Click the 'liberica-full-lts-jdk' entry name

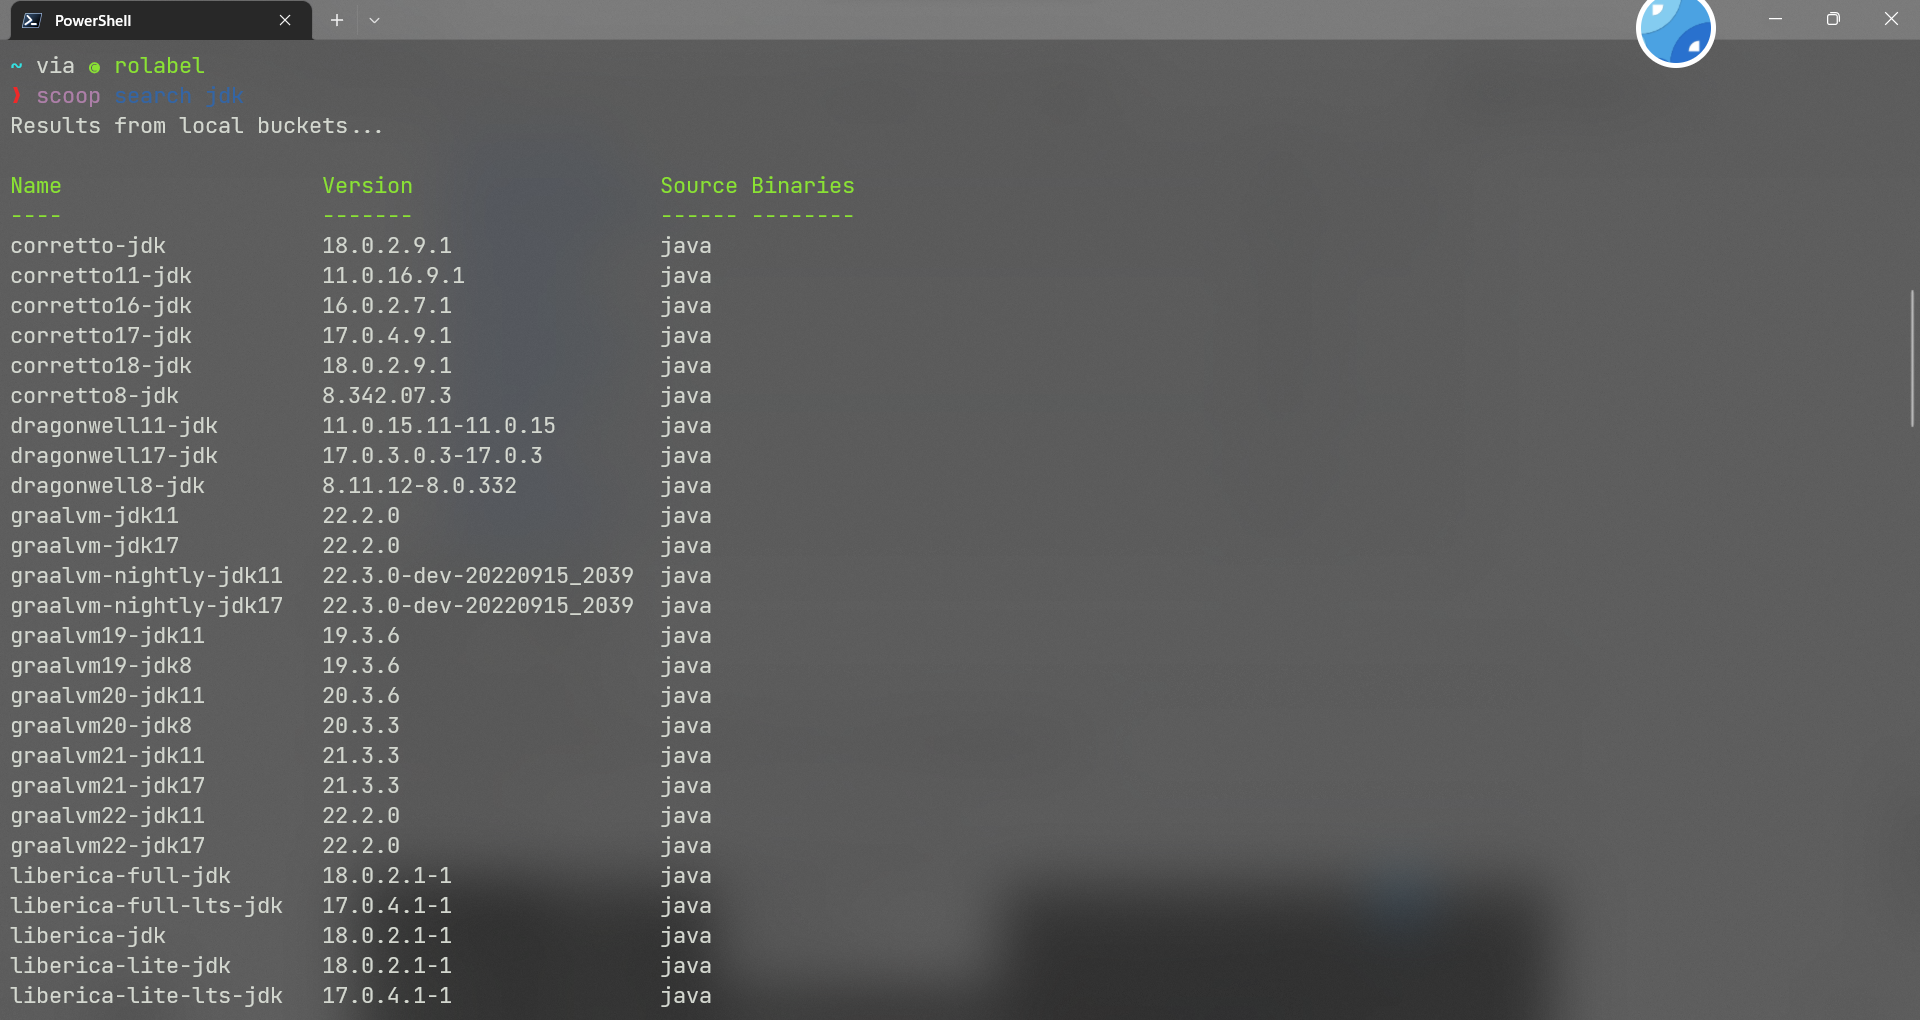147,906
